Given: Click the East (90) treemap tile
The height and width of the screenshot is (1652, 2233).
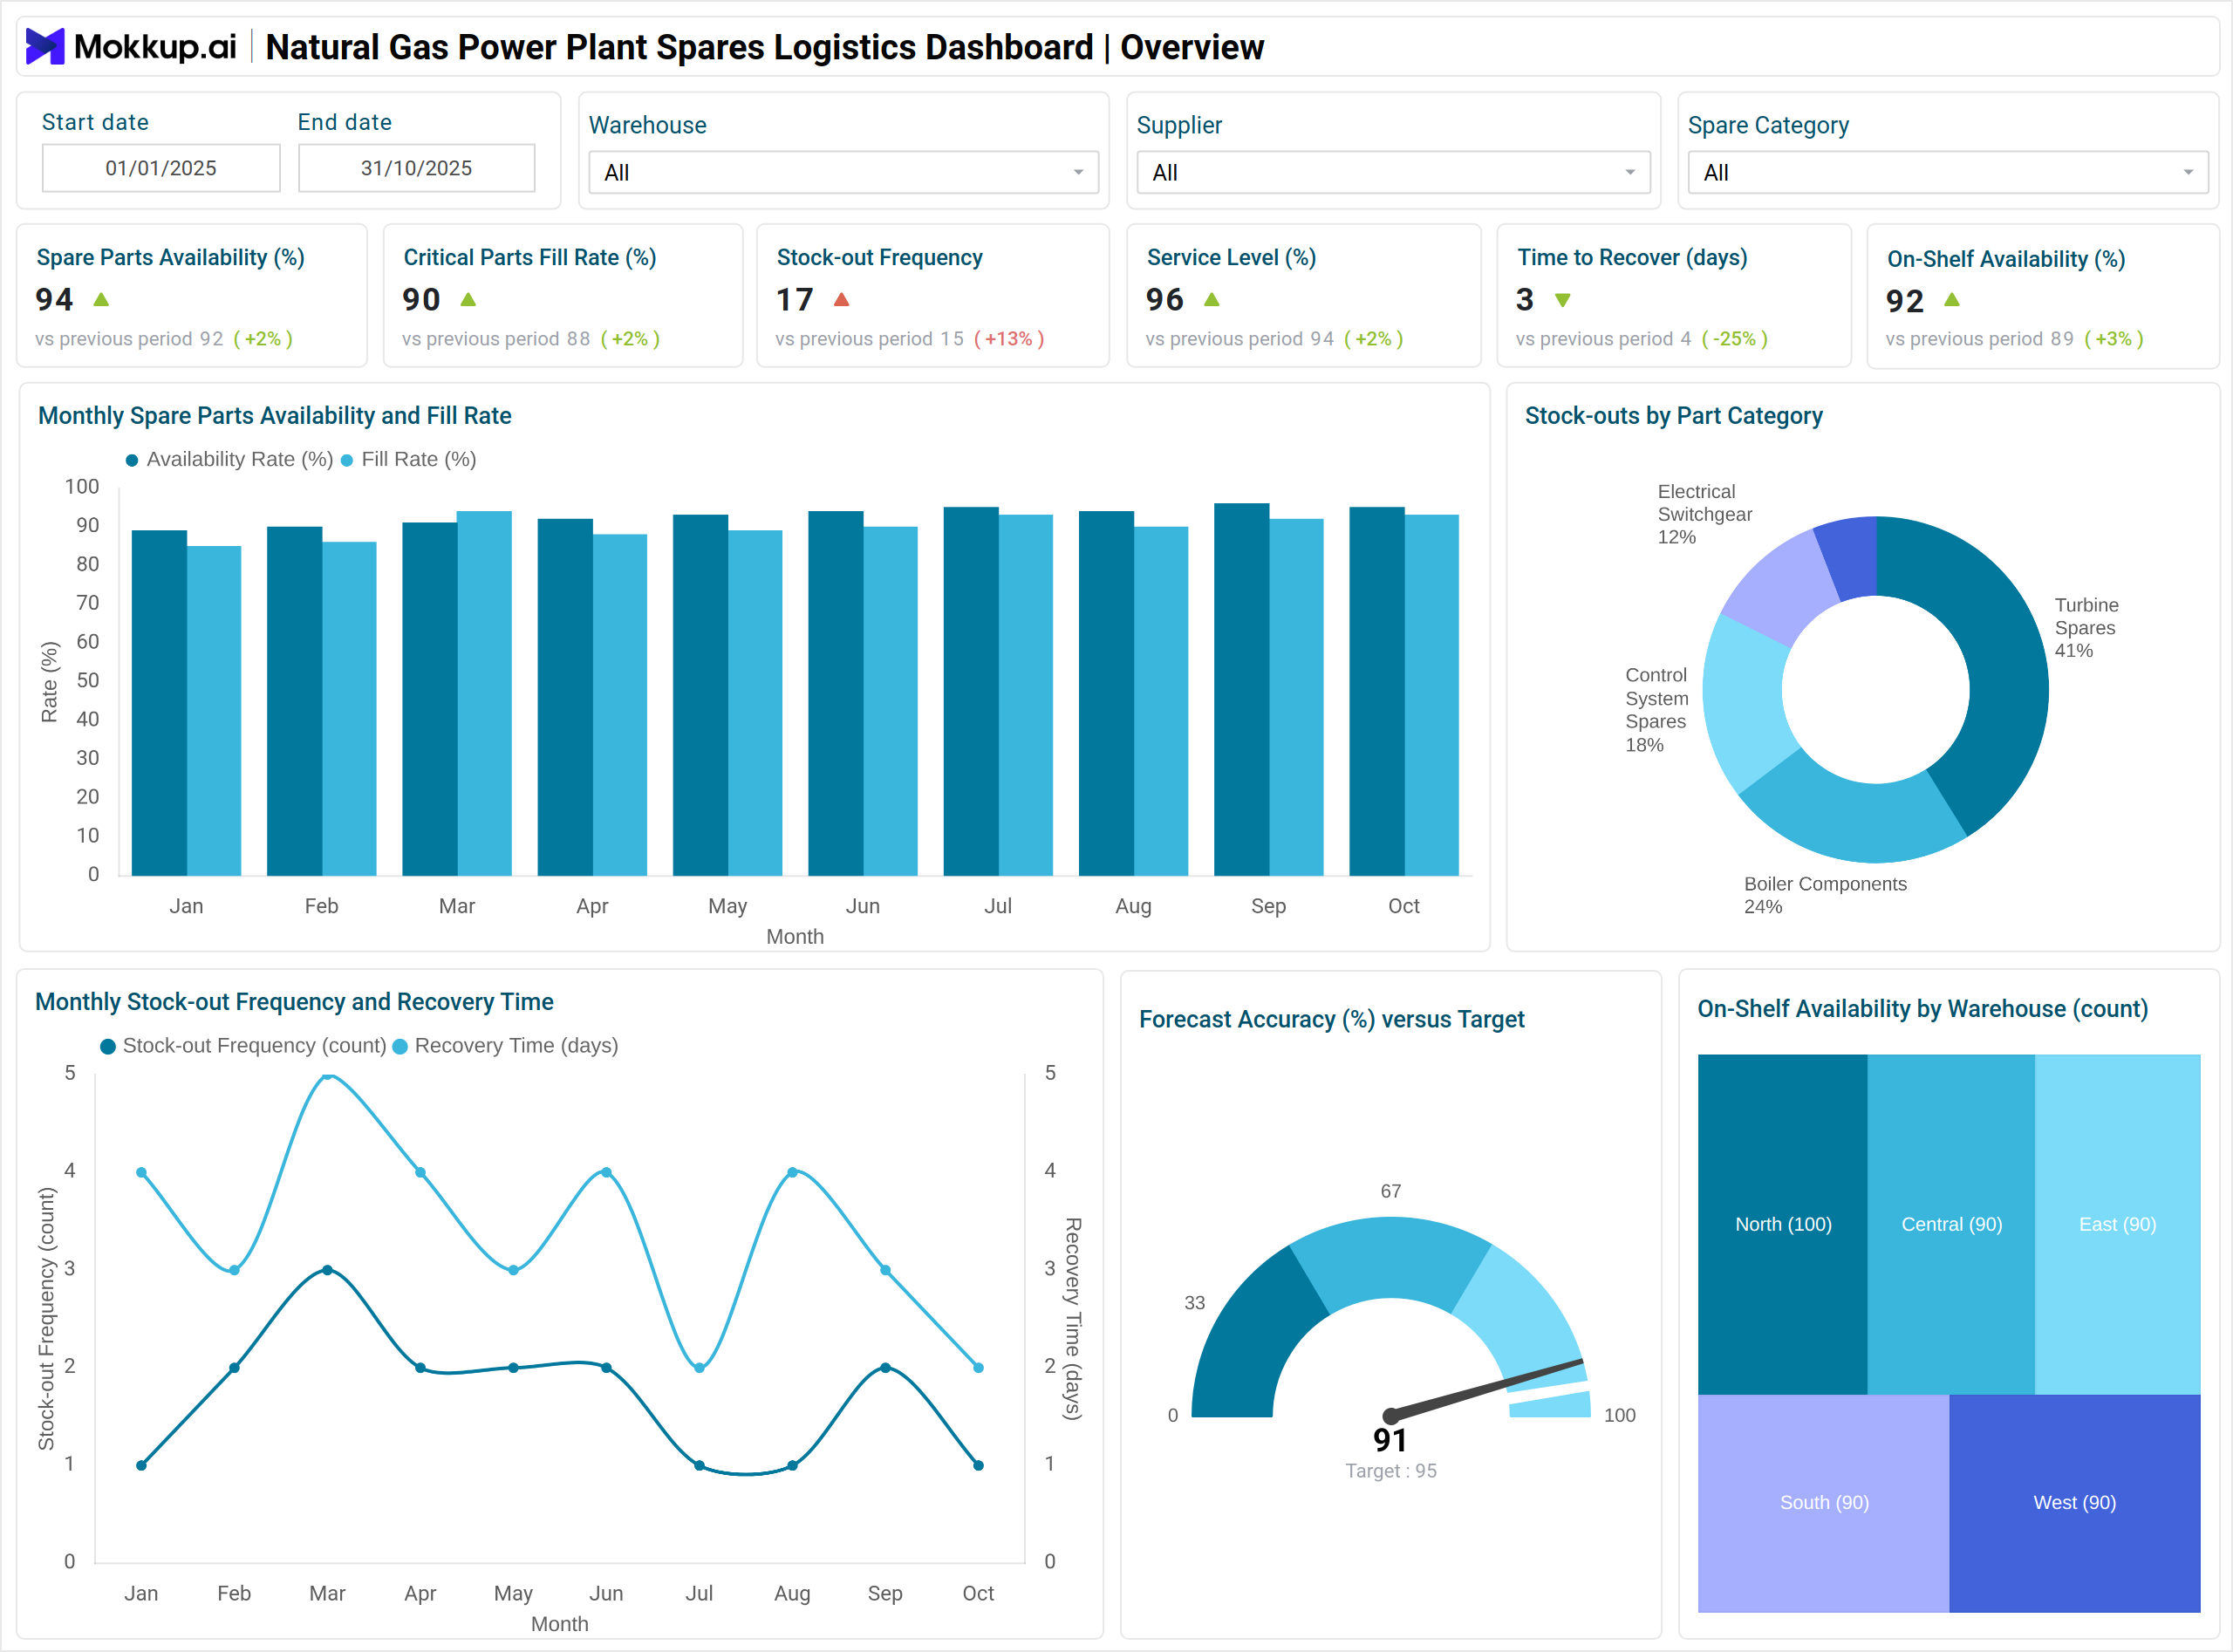Looking at the screenshot, I should coord(2118,1224).
